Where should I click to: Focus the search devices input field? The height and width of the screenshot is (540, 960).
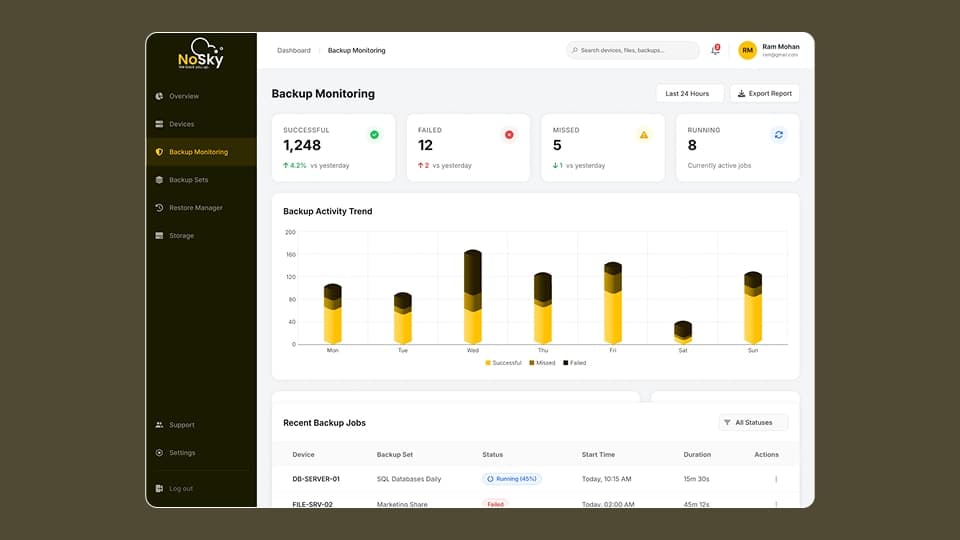[634, 50]
